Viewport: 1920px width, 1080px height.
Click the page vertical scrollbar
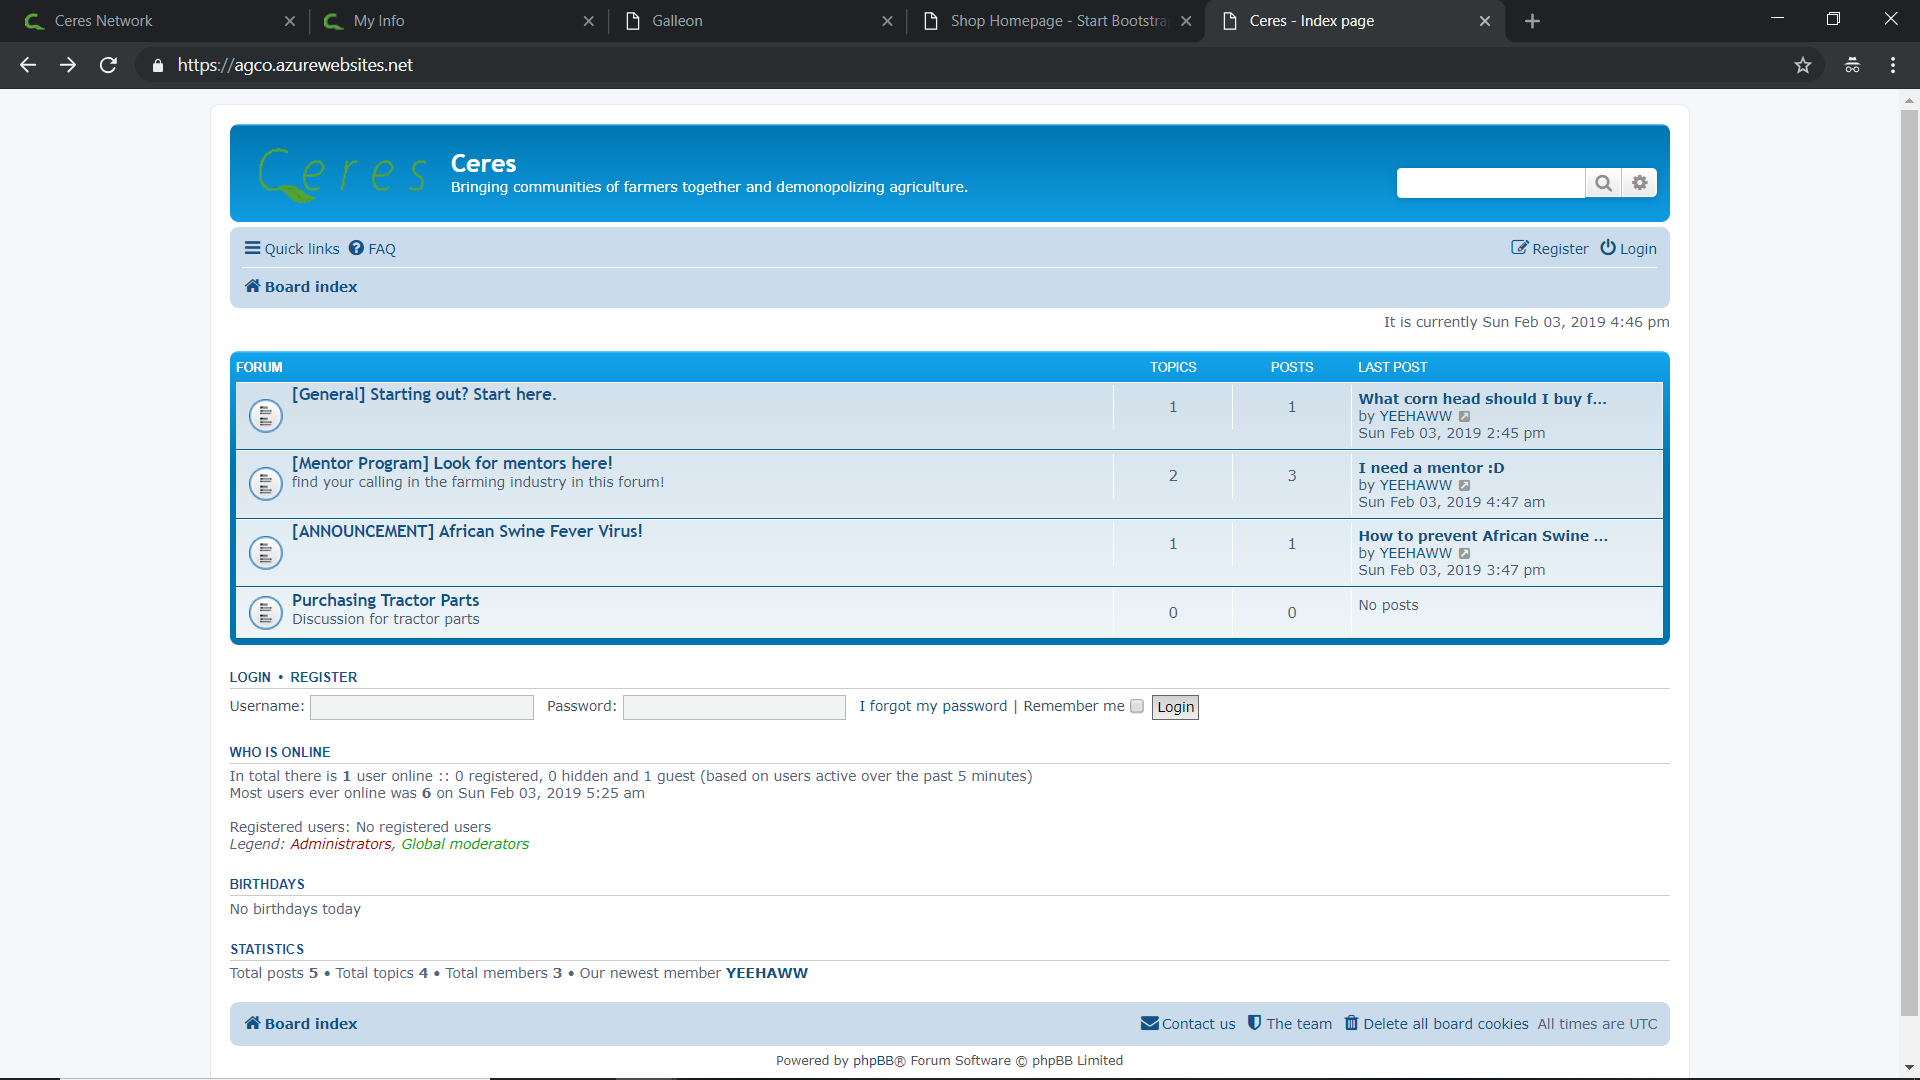1909,560
